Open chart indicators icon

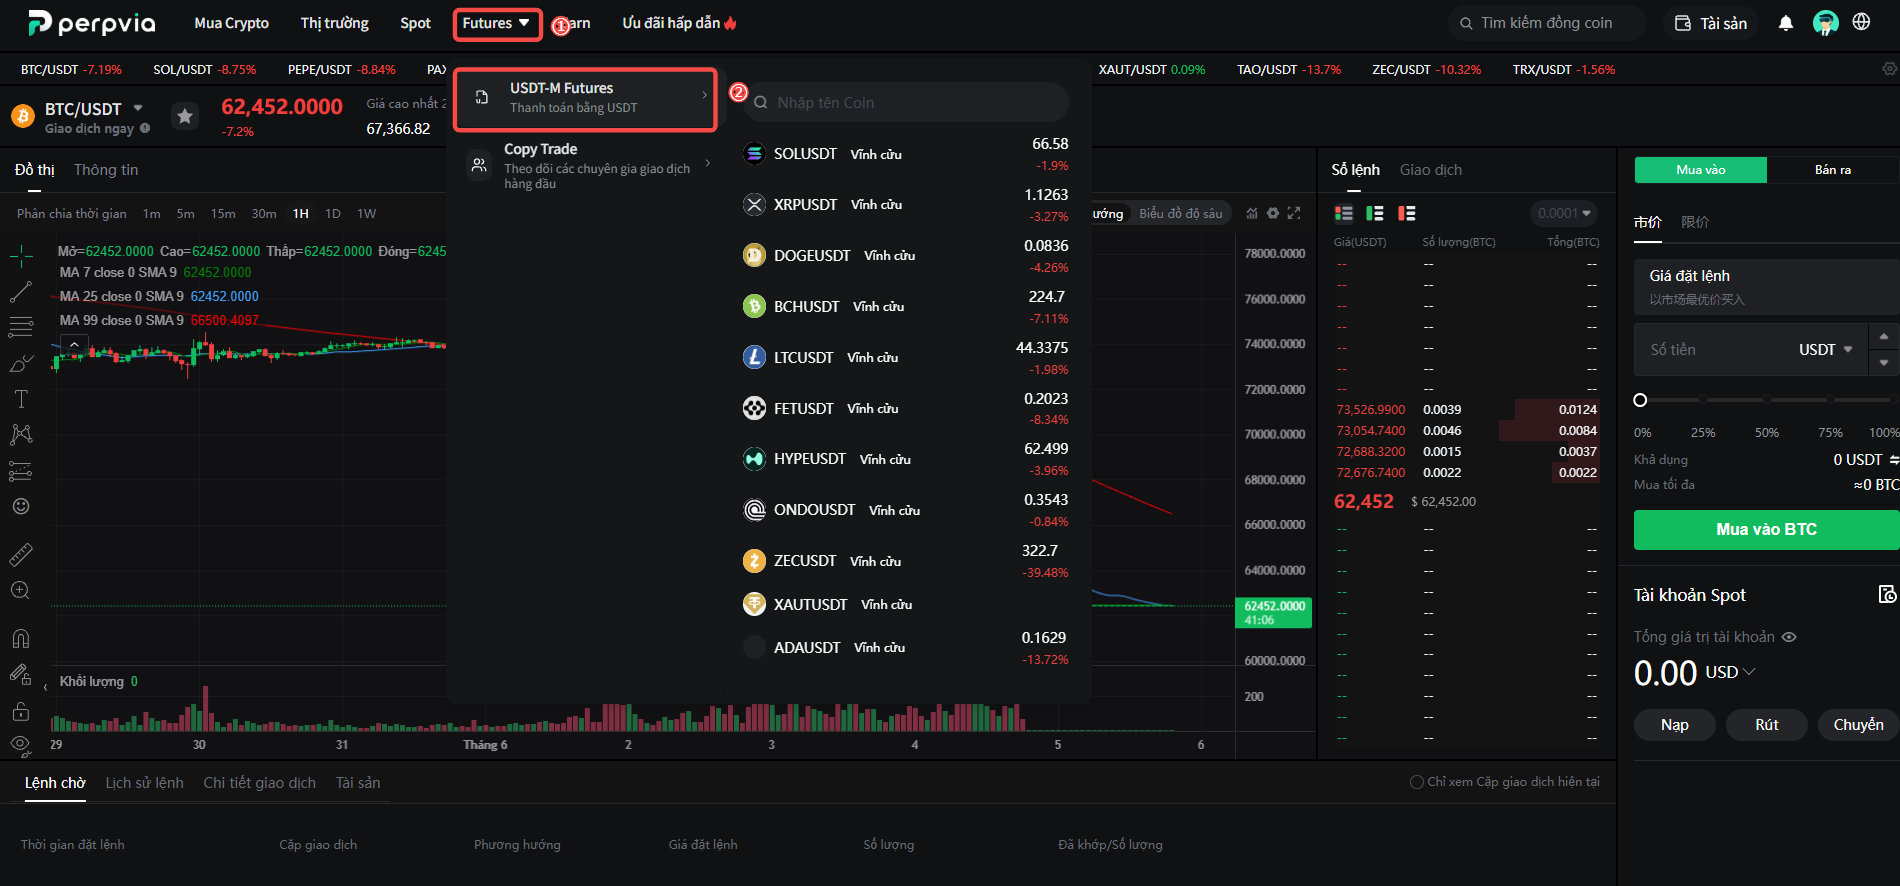tap(1252, 213)
